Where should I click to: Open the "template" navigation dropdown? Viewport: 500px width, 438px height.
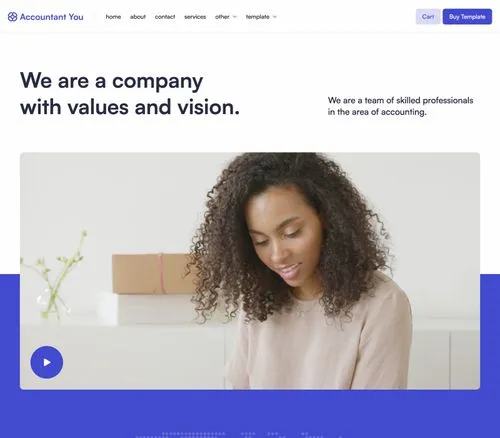point(261,17)
